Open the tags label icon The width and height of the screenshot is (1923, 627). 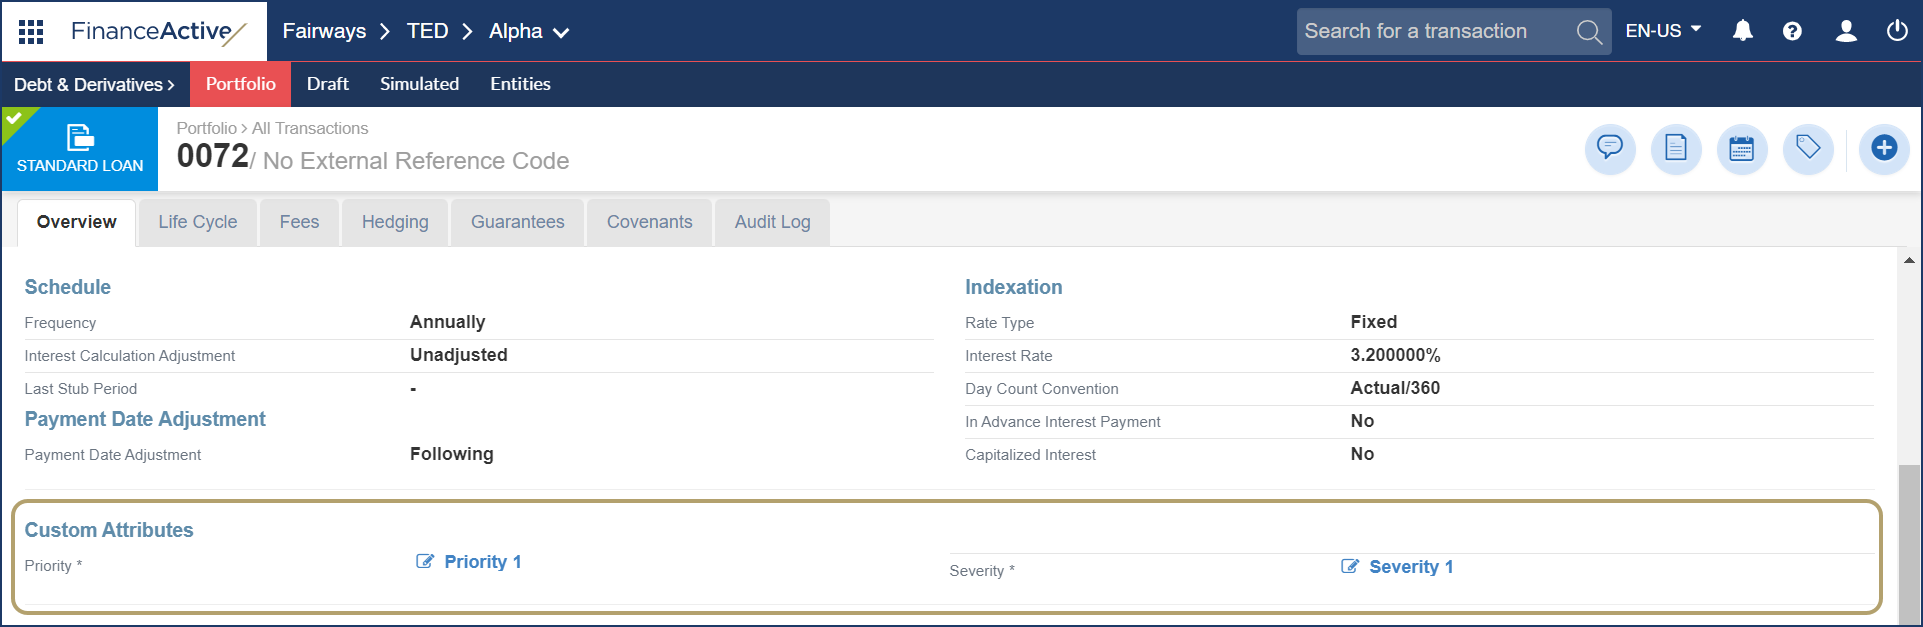[x=1808, y=149]
